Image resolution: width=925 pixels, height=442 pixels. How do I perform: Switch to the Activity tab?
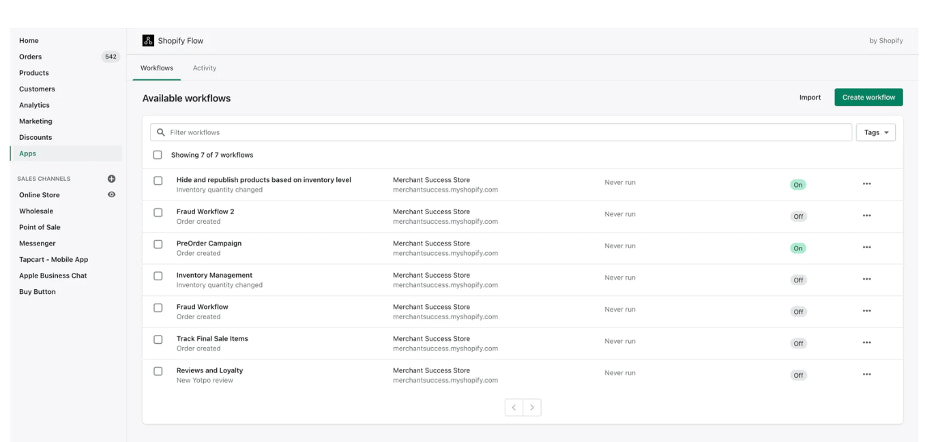click(205, 68)
